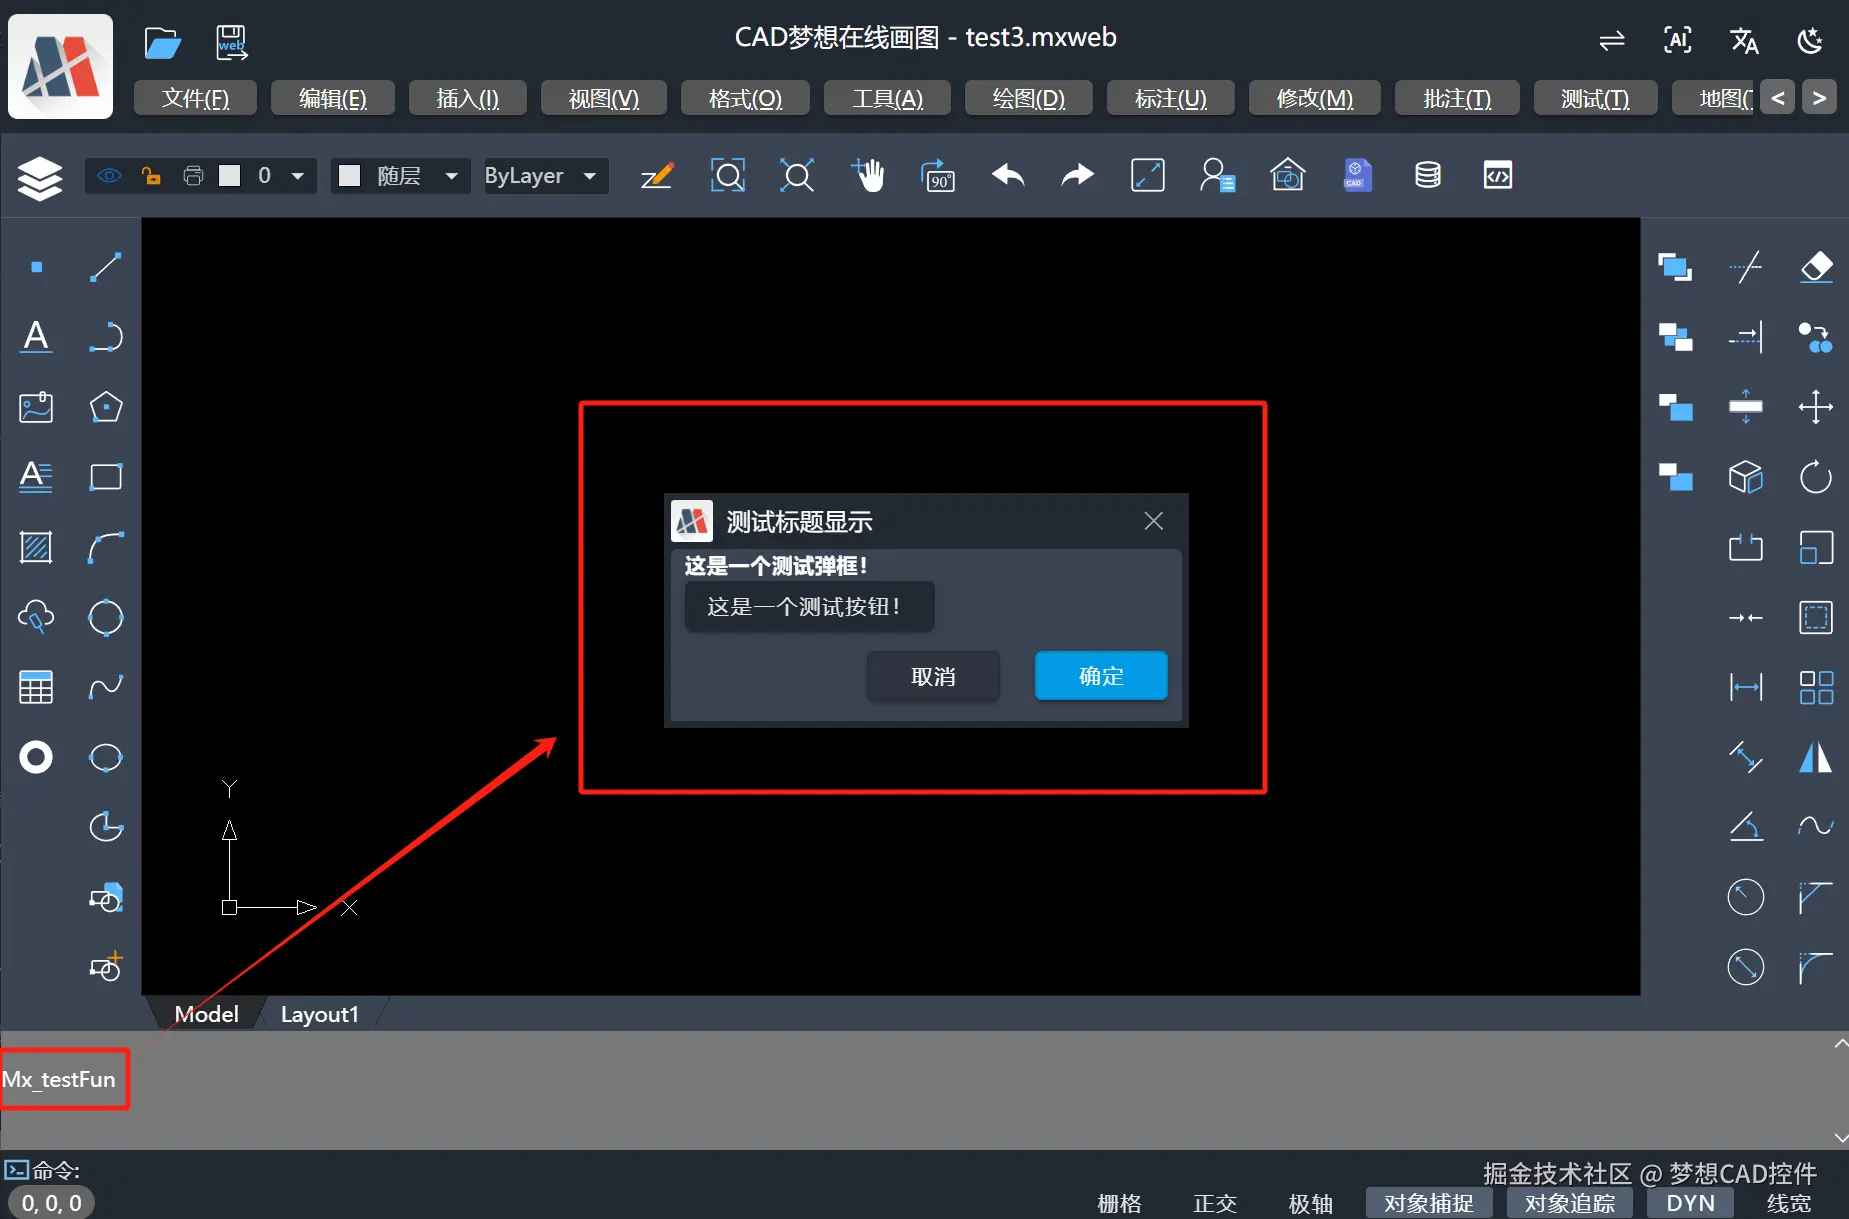Toggle 栅格 grid mode
The image size is (1849, 1219).
[x=1119, y=1203]
